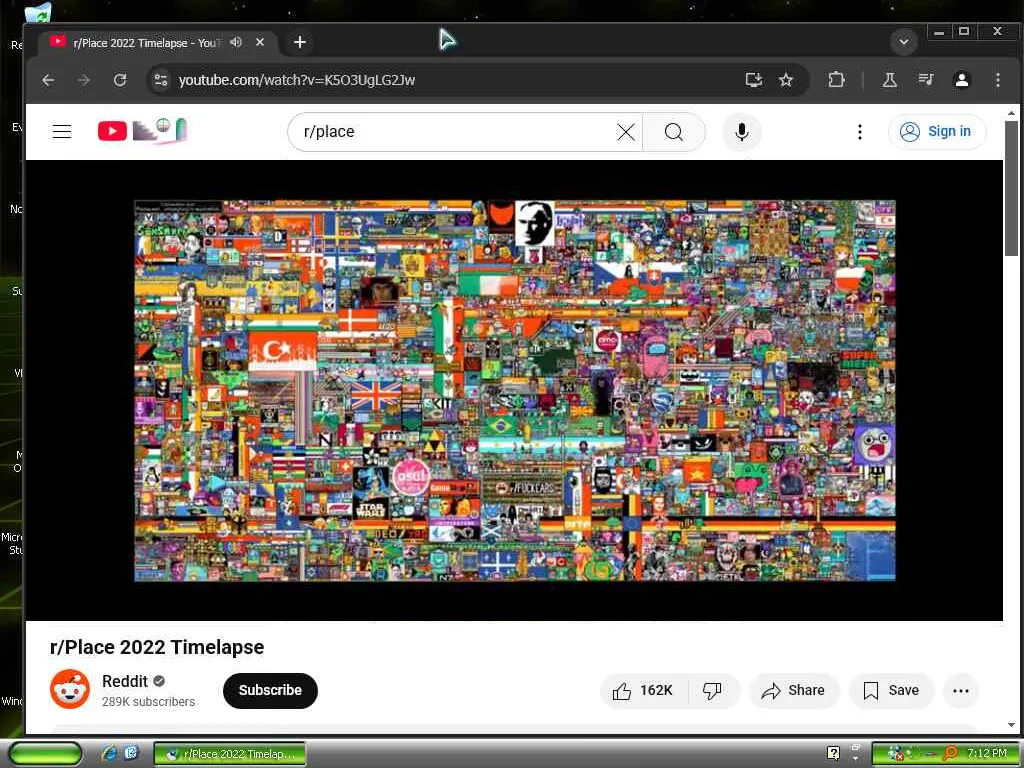Screen dimensions: 1024x768
Task: Open Chrome Labs flask icon
Action: click(x=889, y=80)
